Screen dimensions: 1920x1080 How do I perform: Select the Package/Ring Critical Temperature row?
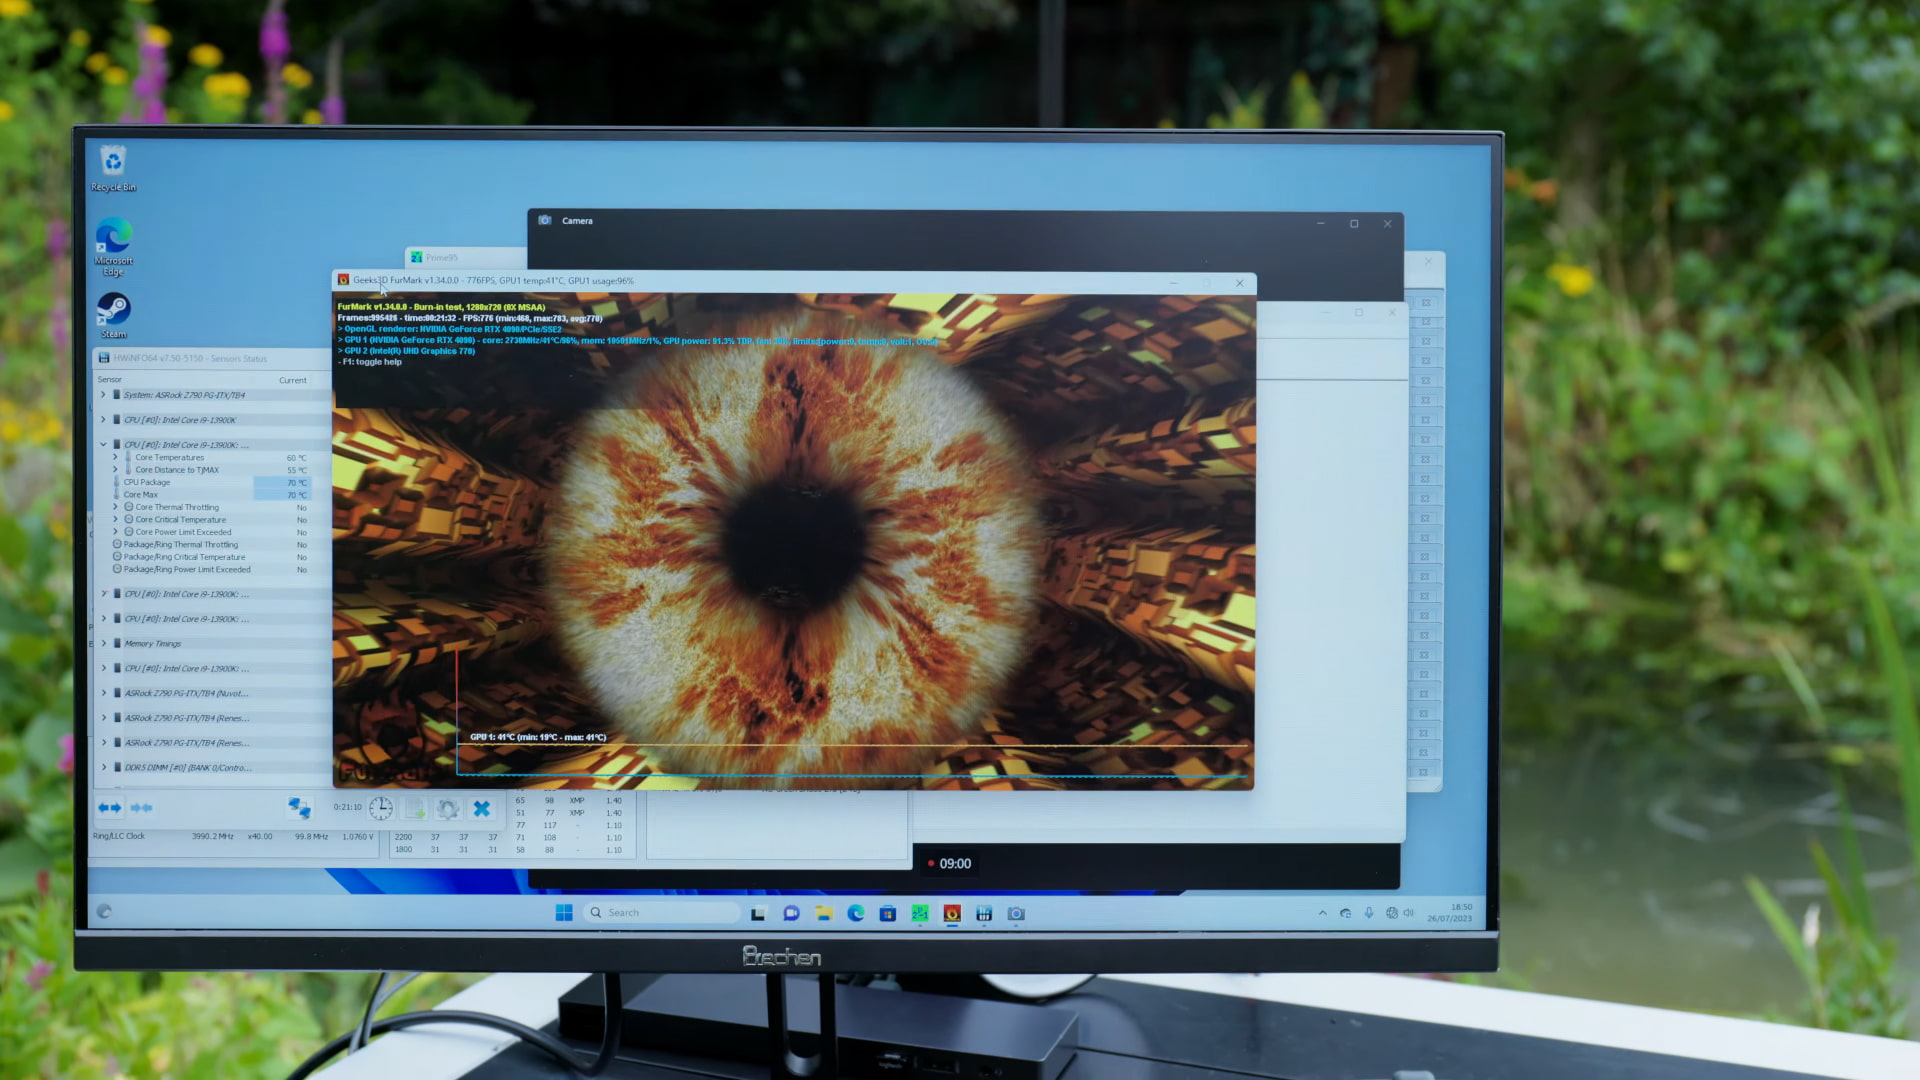coord(211,557)
